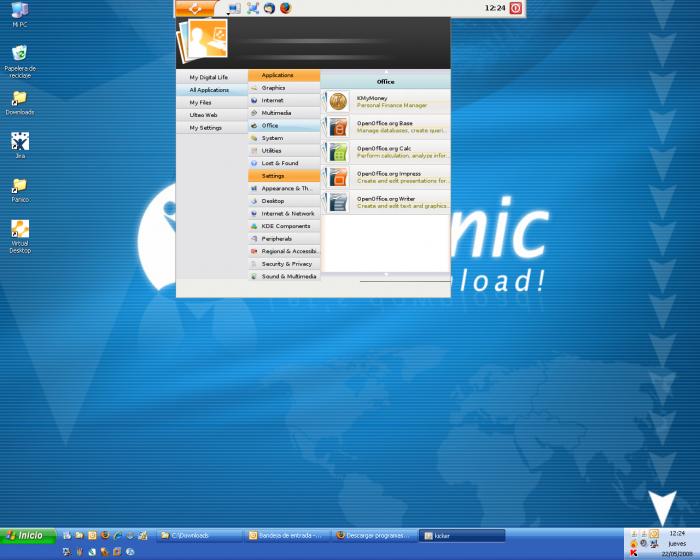Open the orange Ulteo main menu button
This screenshot has width=700, height=560.
[x=195, y=8]
